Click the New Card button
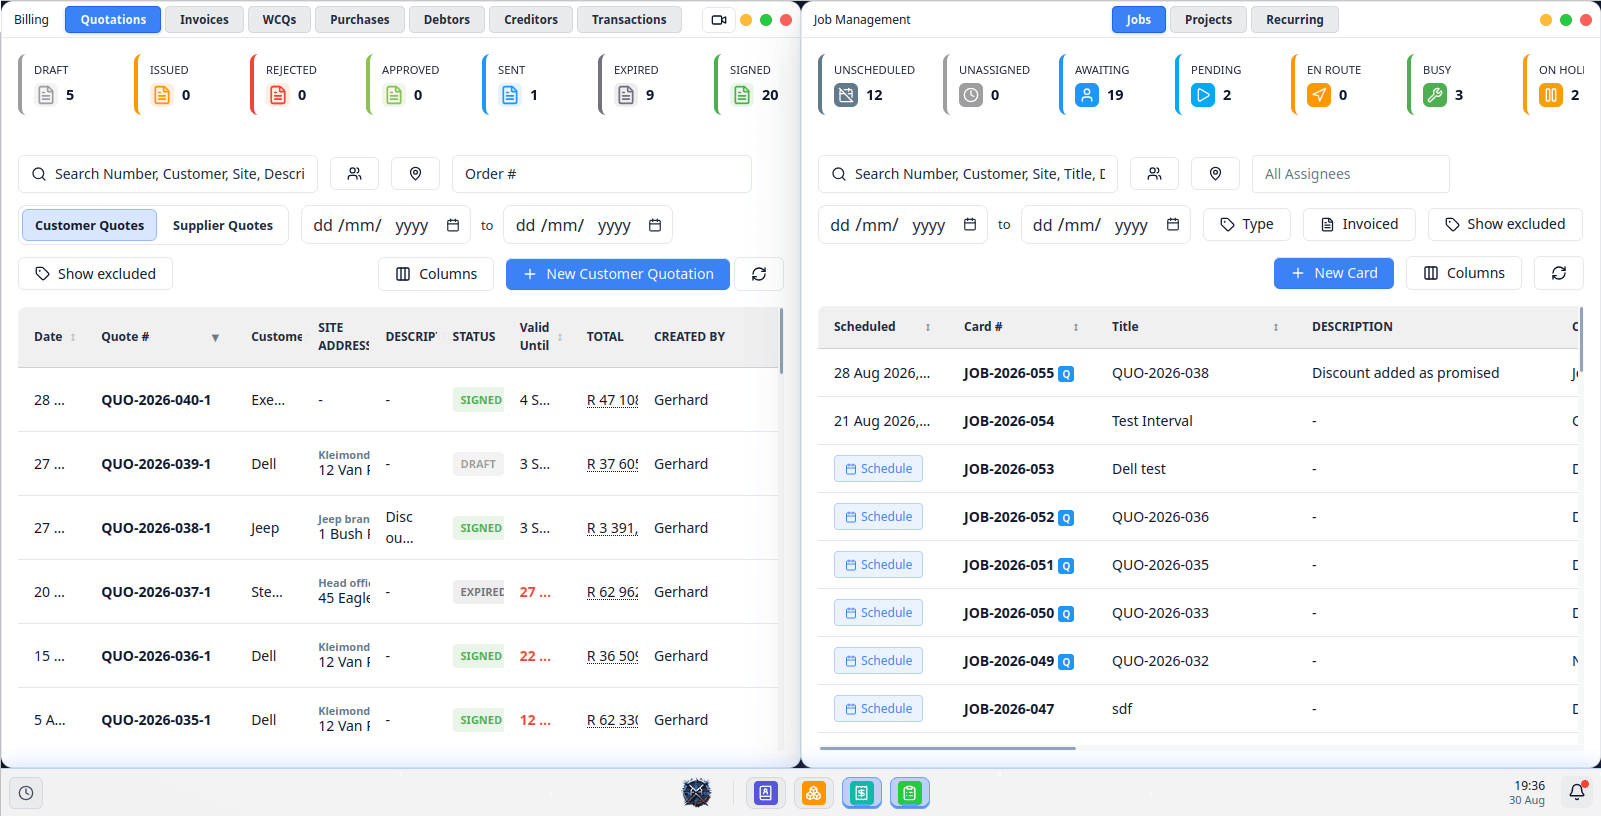Screen dimensions: 1601x816 pos(1334,273)
